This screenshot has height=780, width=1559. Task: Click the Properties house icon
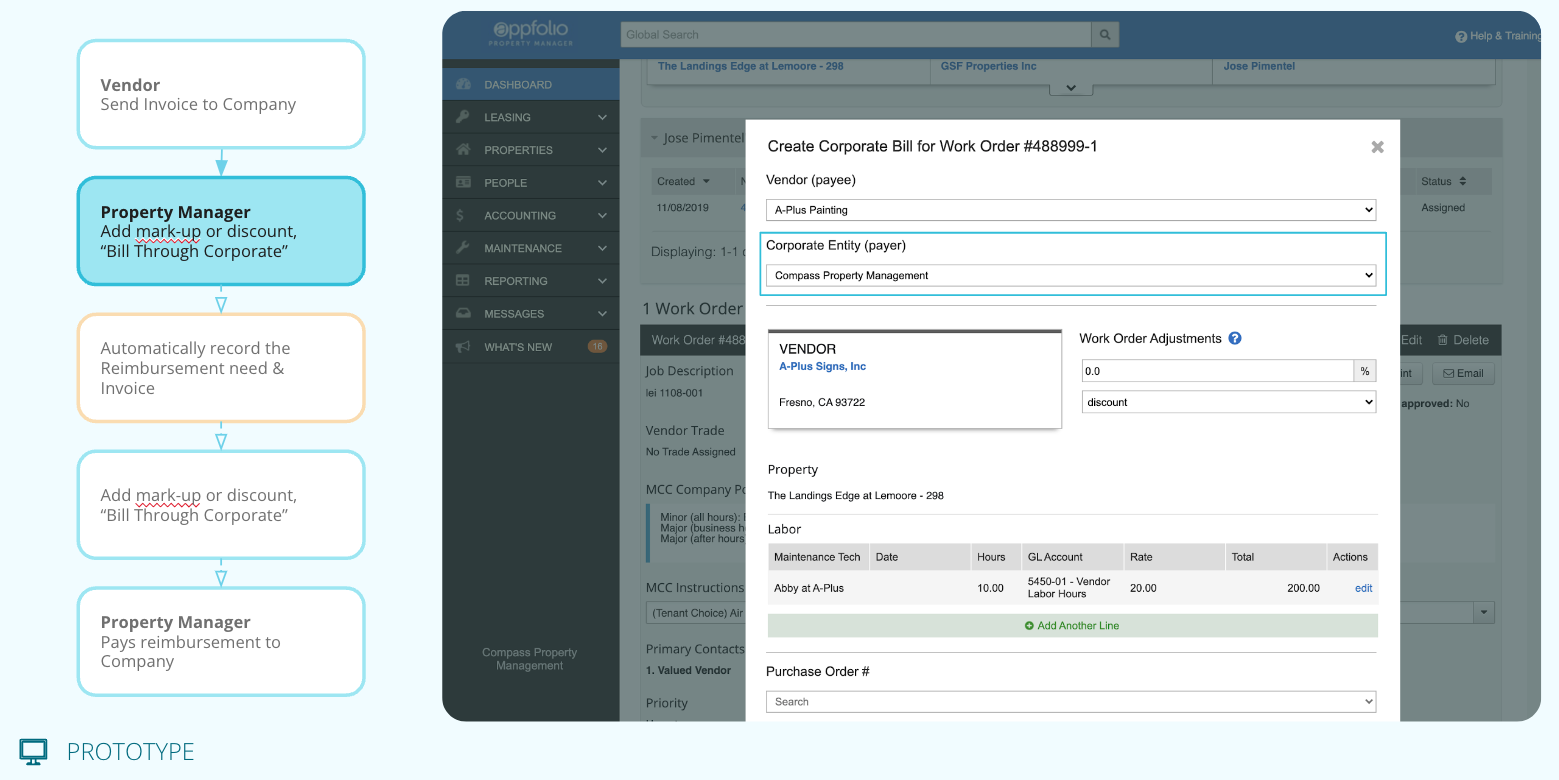tap(463, 150)
